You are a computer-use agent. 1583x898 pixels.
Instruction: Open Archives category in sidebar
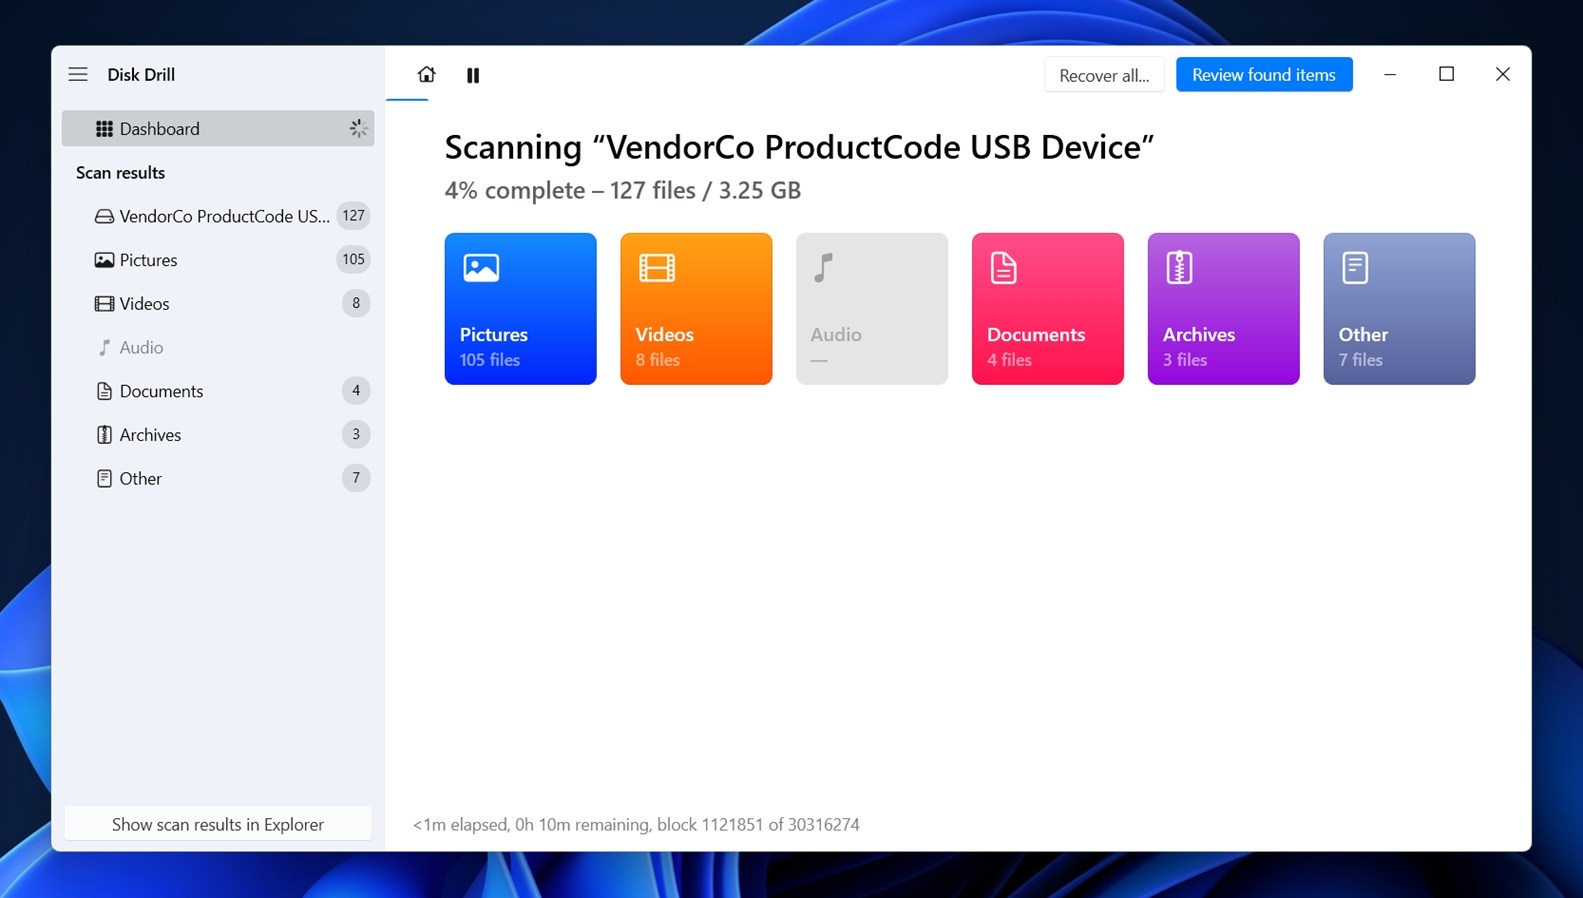pyautogui.click(x=150, y=435)
